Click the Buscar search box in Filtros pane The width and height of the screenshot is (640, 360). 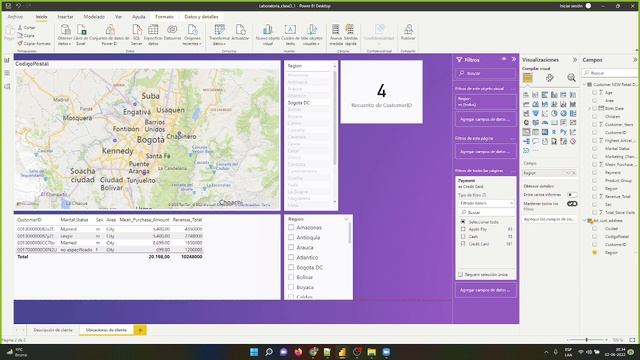pos(485,73)
